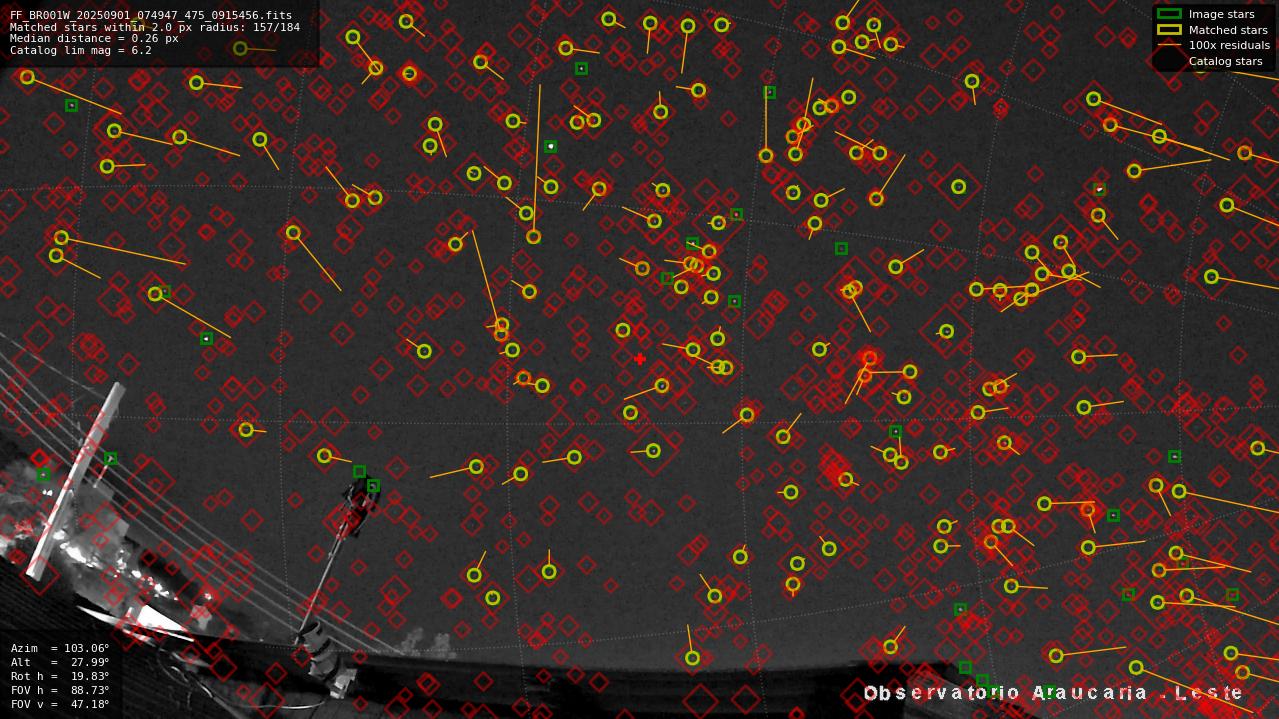Click the 'Alt = 27.99°' value
Viewport: 1279px width, 719px height.
click(x=60, y=662)
